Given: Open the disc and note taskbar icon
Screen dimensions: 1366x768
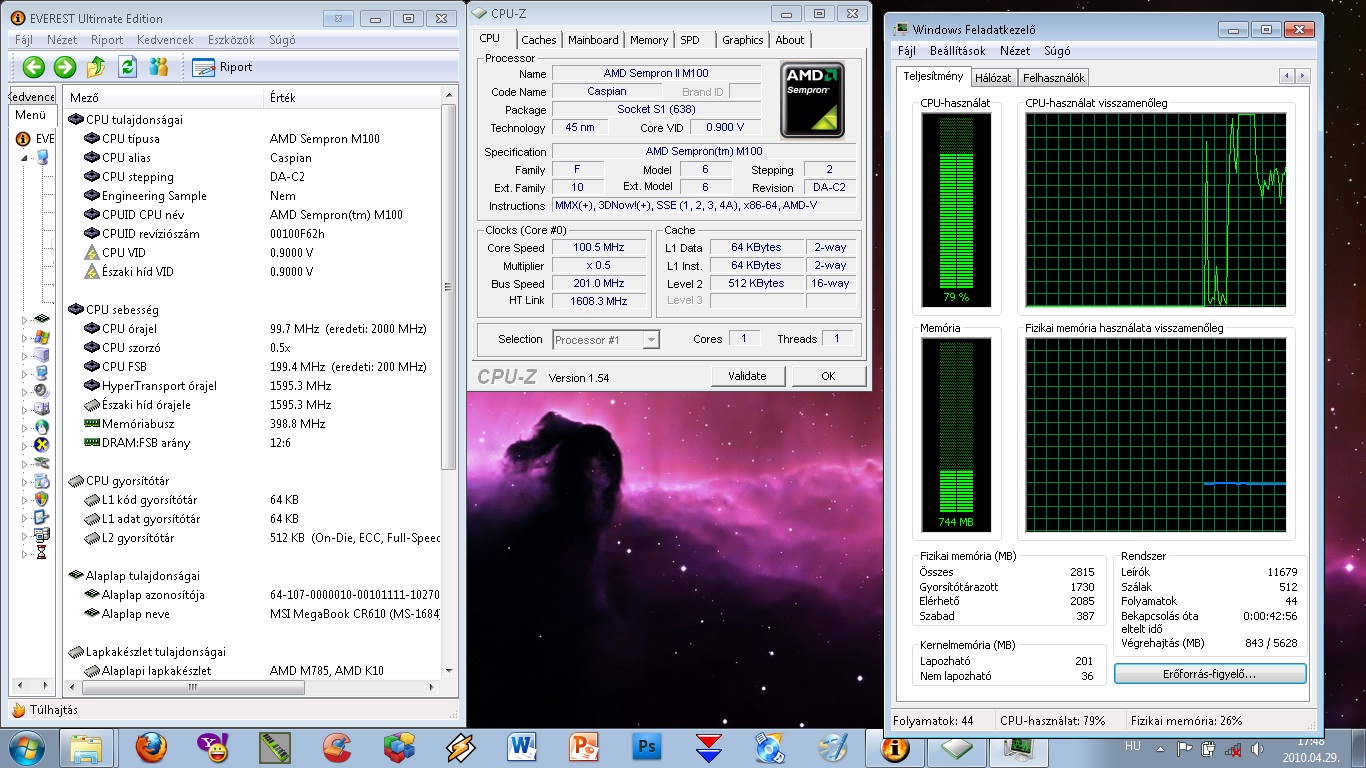Looking at the screenshot, I should (x=770, y=748).
